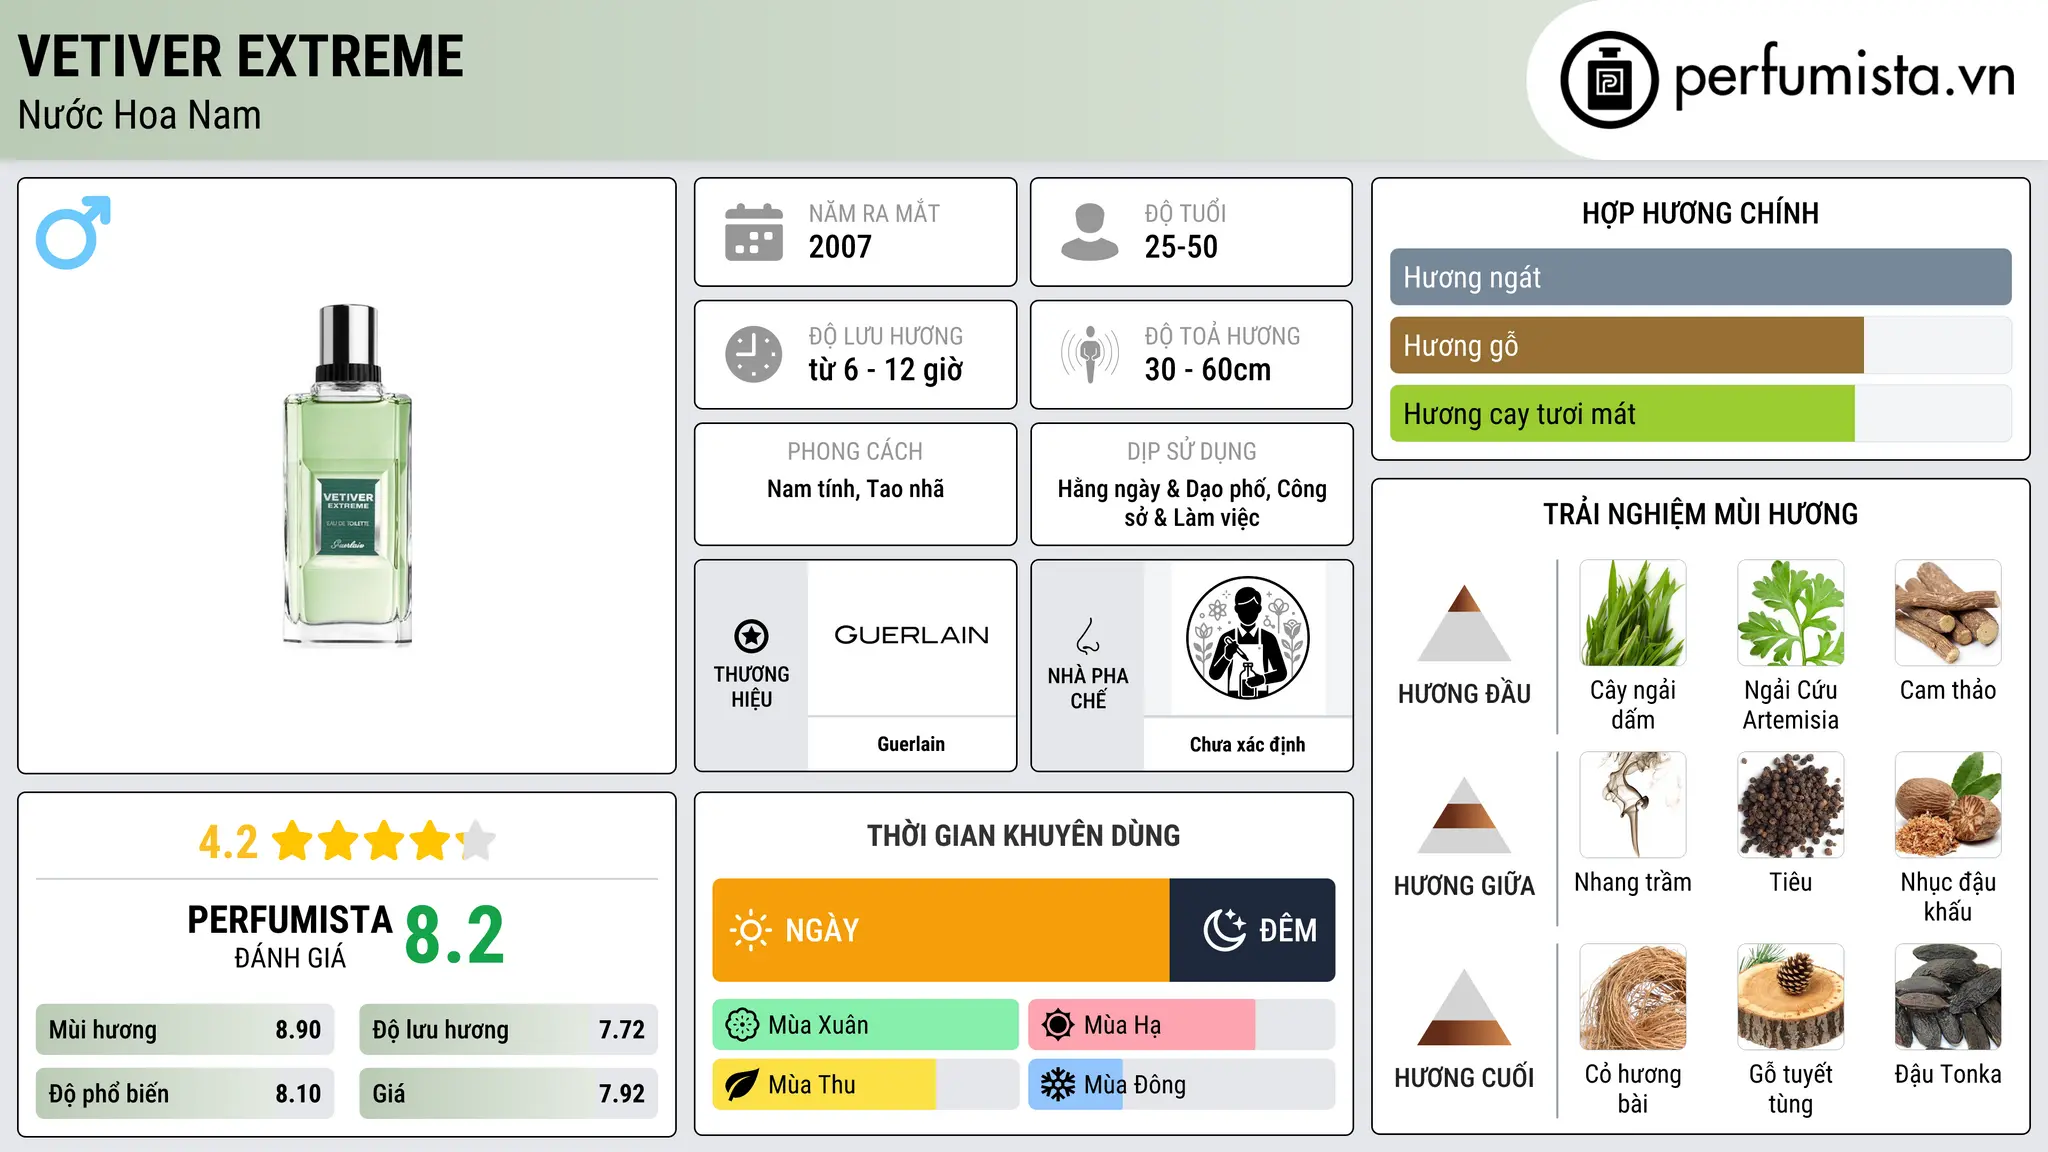Click the perfumista.vn site name

coord(1845,76)
